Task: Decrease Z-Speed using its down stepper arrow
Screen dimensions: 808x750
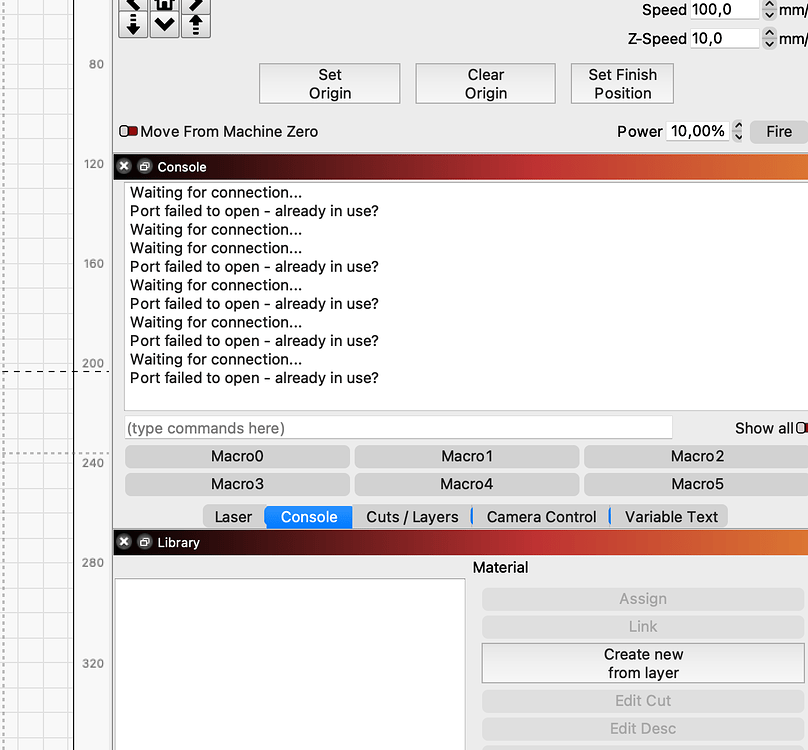Action: pyautogui.click(x=769, y=43)
